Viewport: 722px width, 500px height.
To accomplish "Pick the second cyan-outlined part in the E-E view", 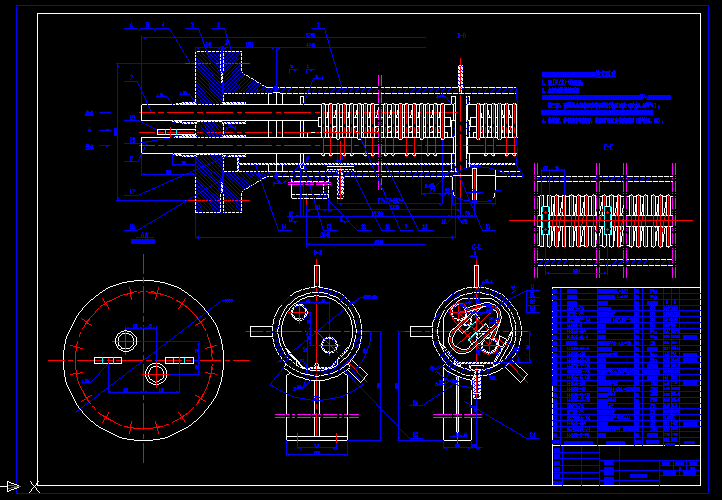I will tap(607, 220).
